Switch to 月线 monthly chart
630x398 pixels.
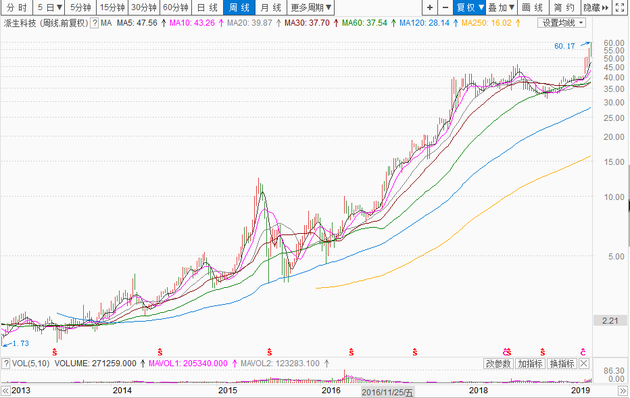click(x=271, y=7)
